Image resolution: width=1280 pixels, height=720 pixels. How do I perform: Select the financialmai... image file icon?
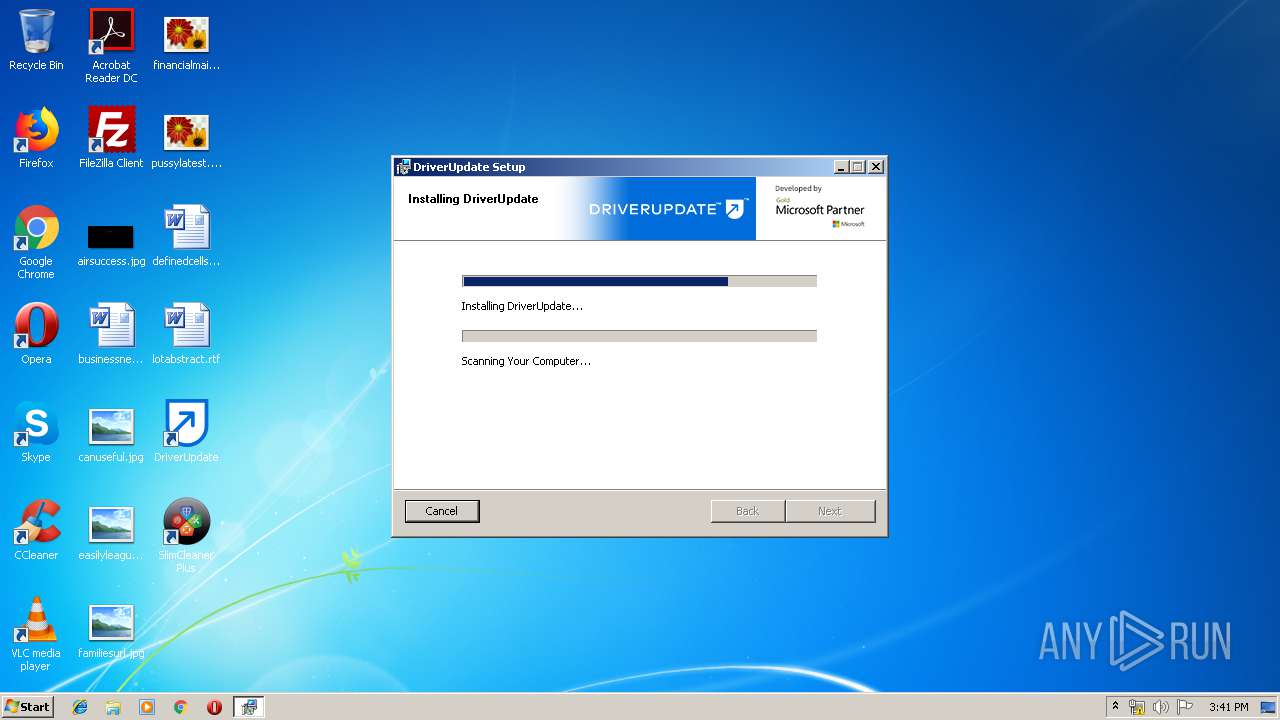[186, 41]
